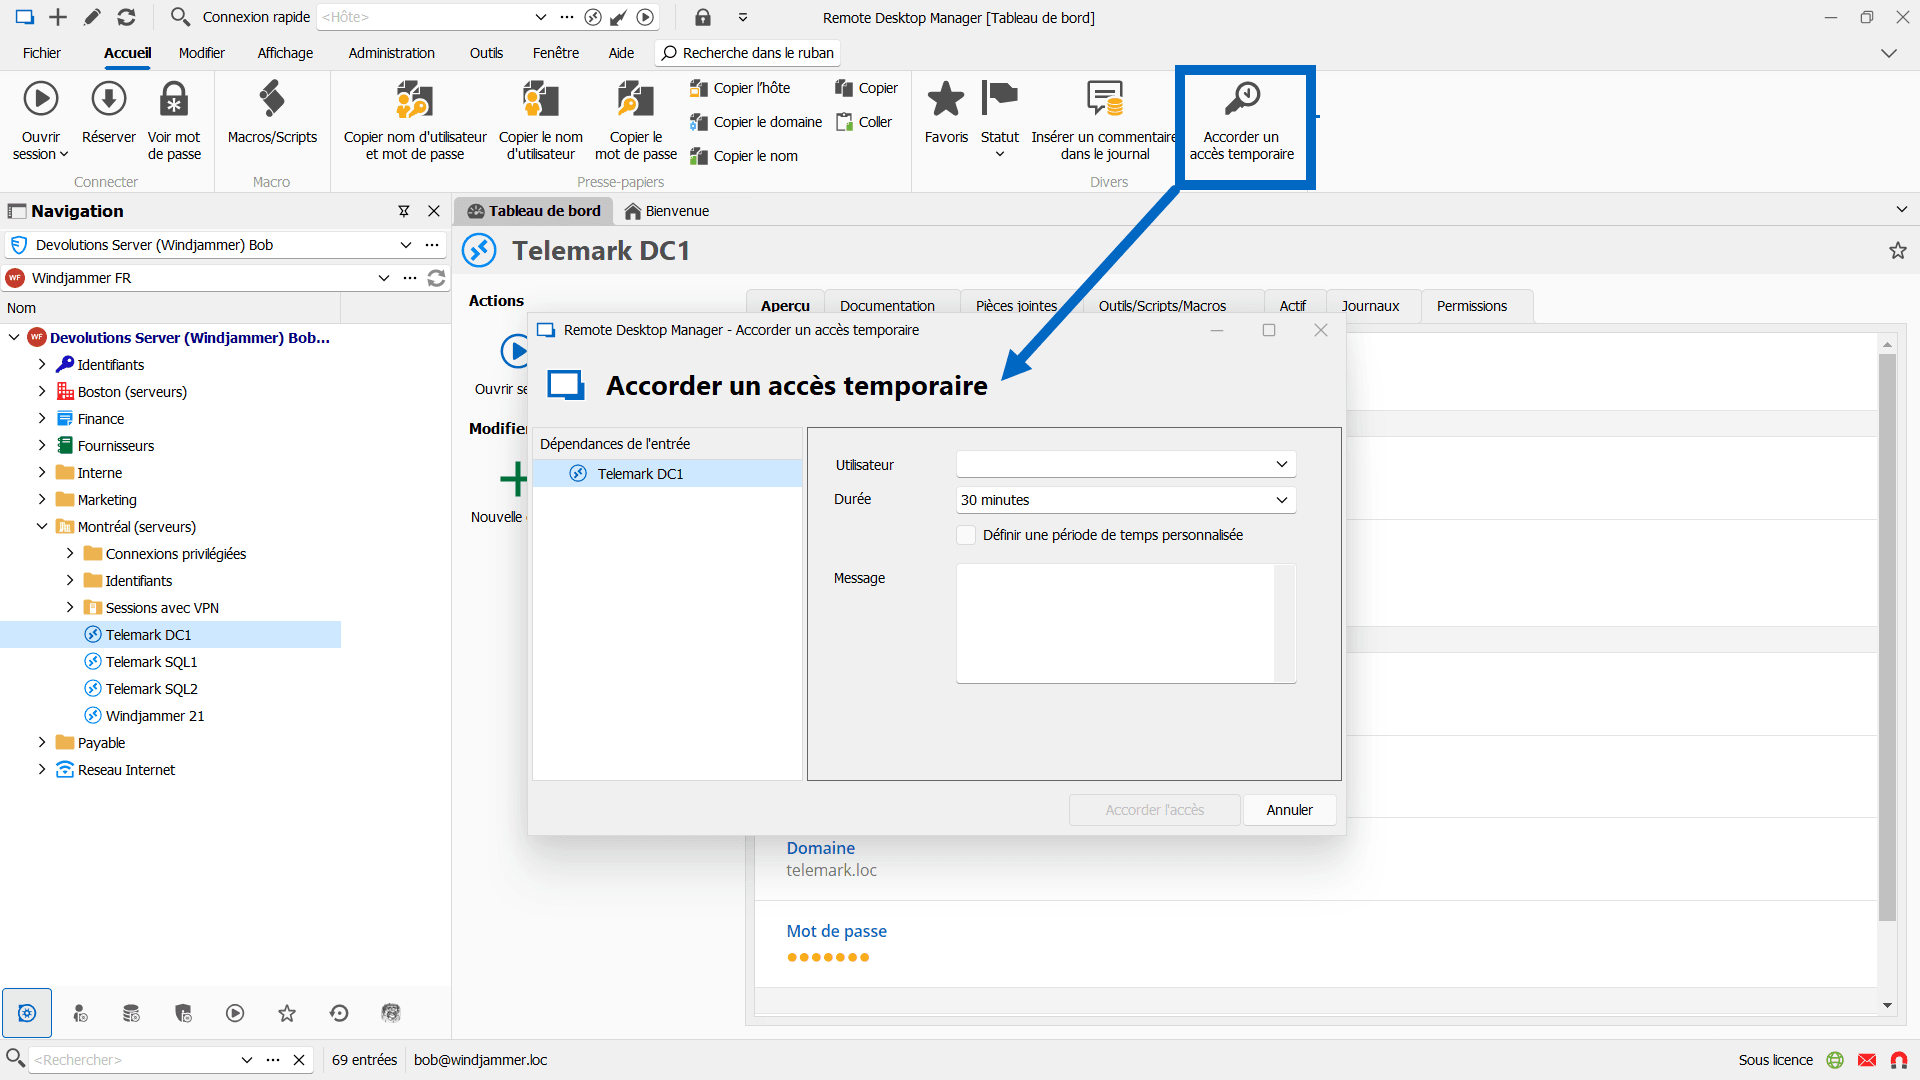1920x1080 pixels.
Task: Click the Copier le mot de passe icon
Action: pyautogui.click(x=635, y=99)
